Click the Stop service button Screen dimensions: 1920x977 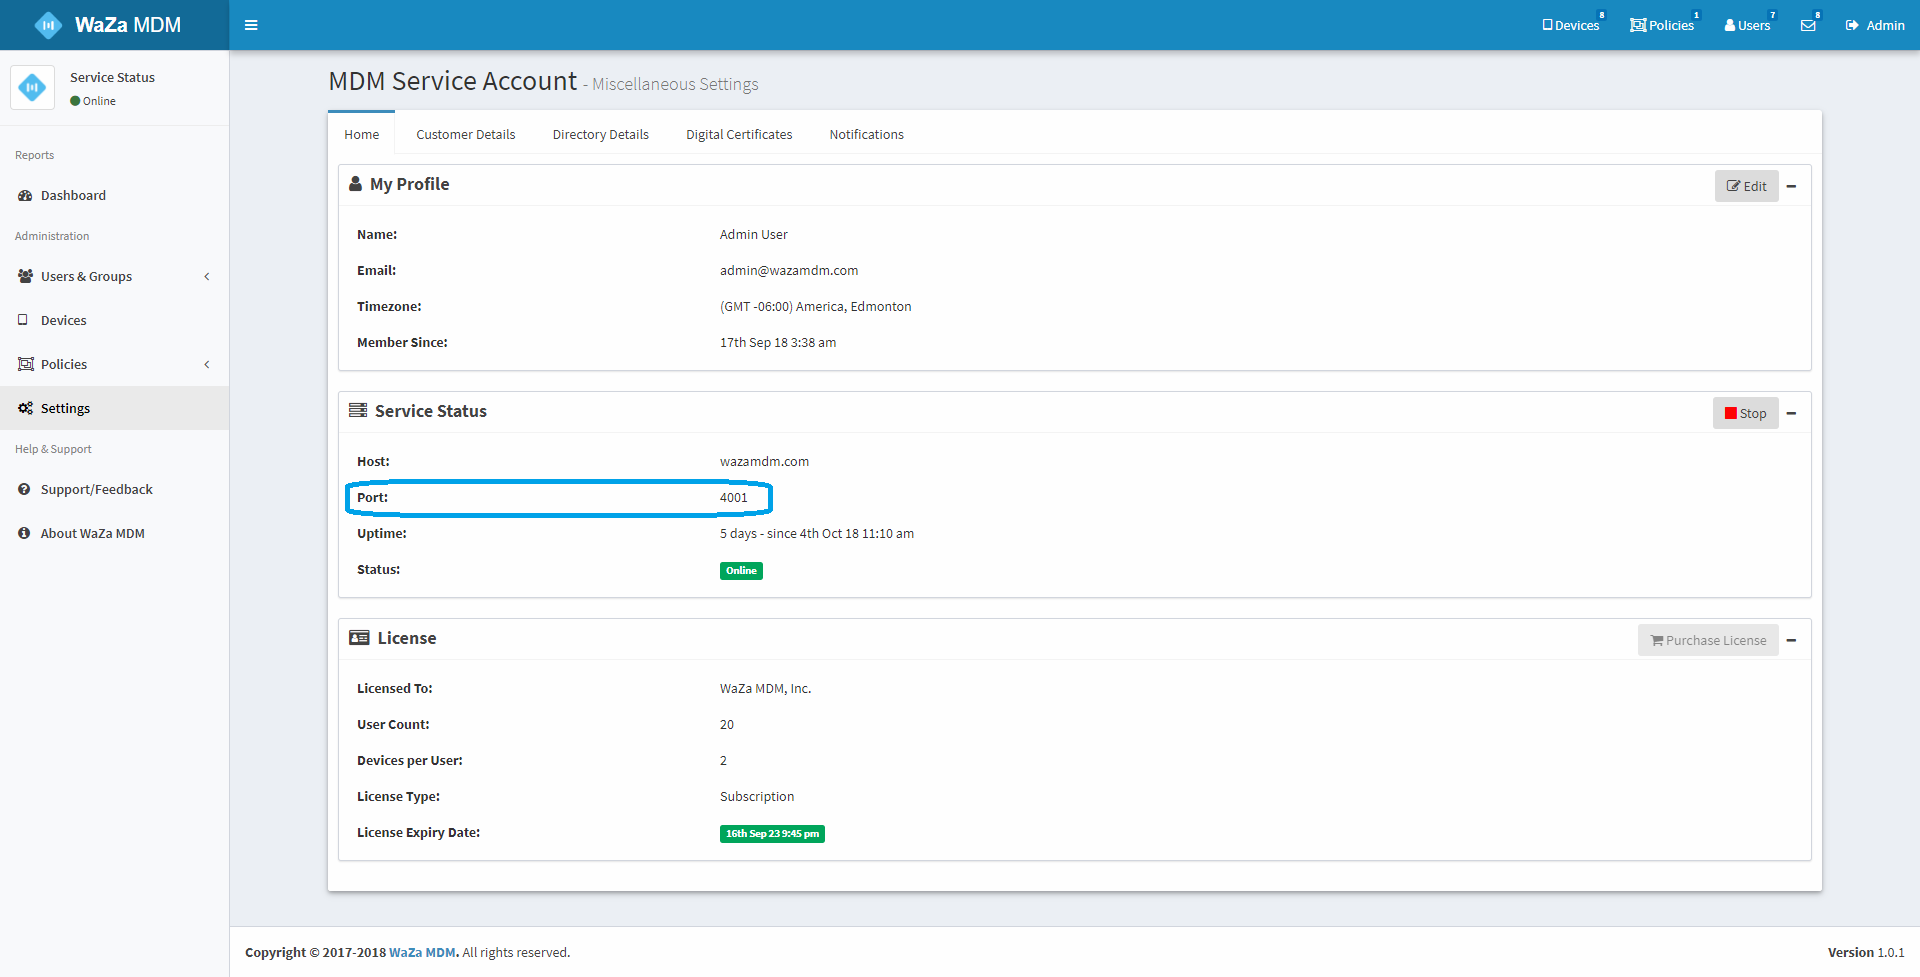coord(1745,413)
